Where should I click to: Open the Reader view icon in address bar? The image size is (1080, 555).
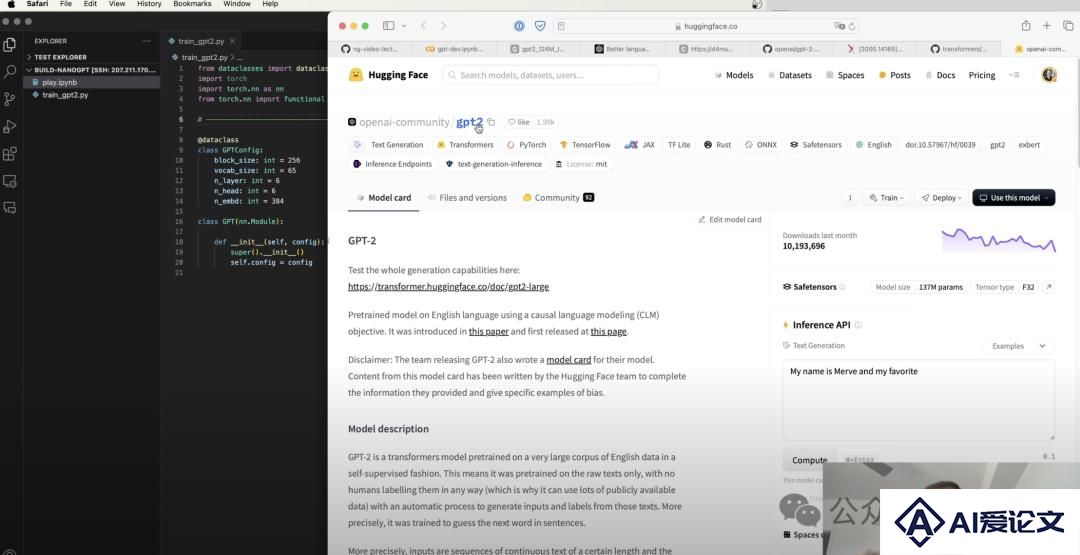click(x=561, y=26)
